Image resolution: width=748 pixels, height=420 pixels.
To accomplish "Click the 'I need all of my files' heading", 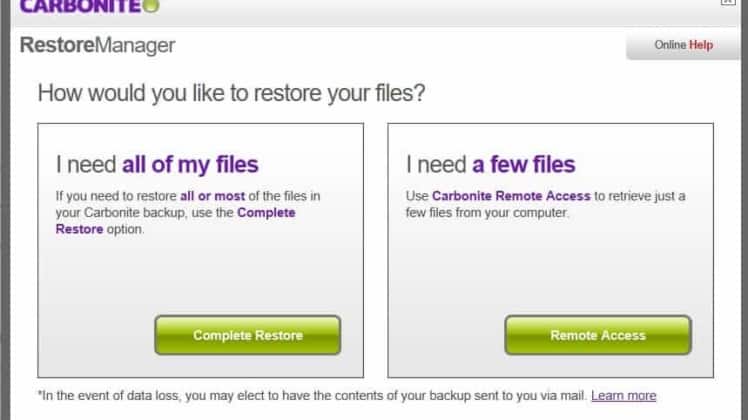I will [x=157, y=165].
